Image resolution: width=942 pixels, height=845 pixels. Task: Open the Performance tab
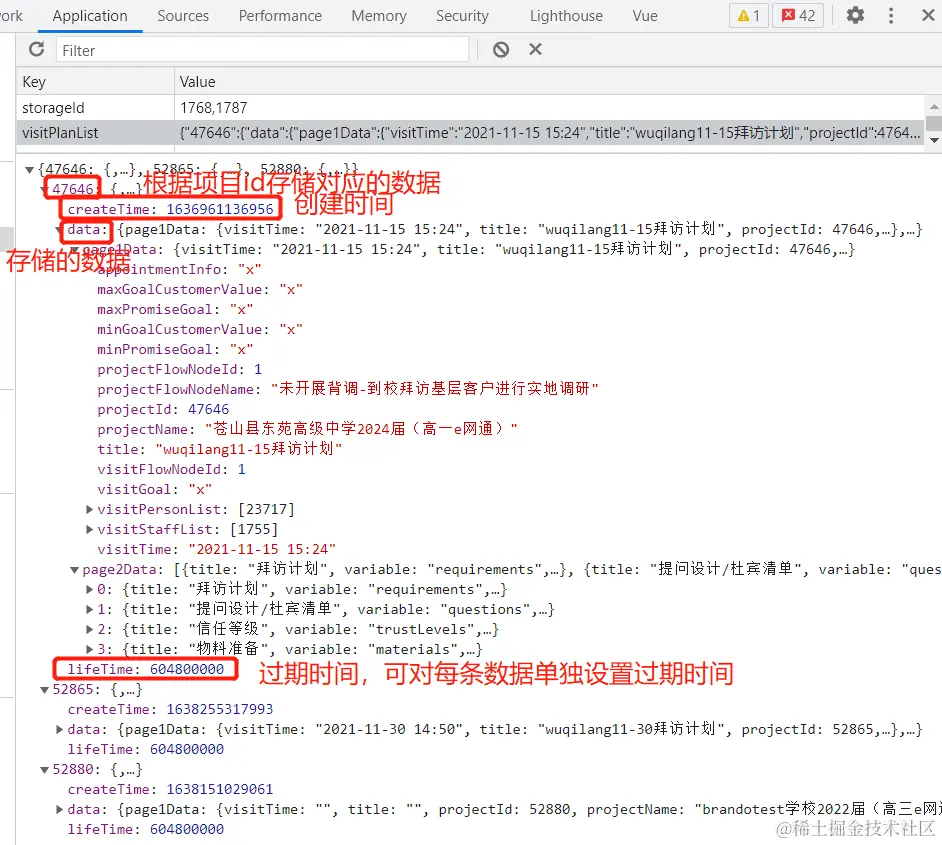click(x=280, y=16)
